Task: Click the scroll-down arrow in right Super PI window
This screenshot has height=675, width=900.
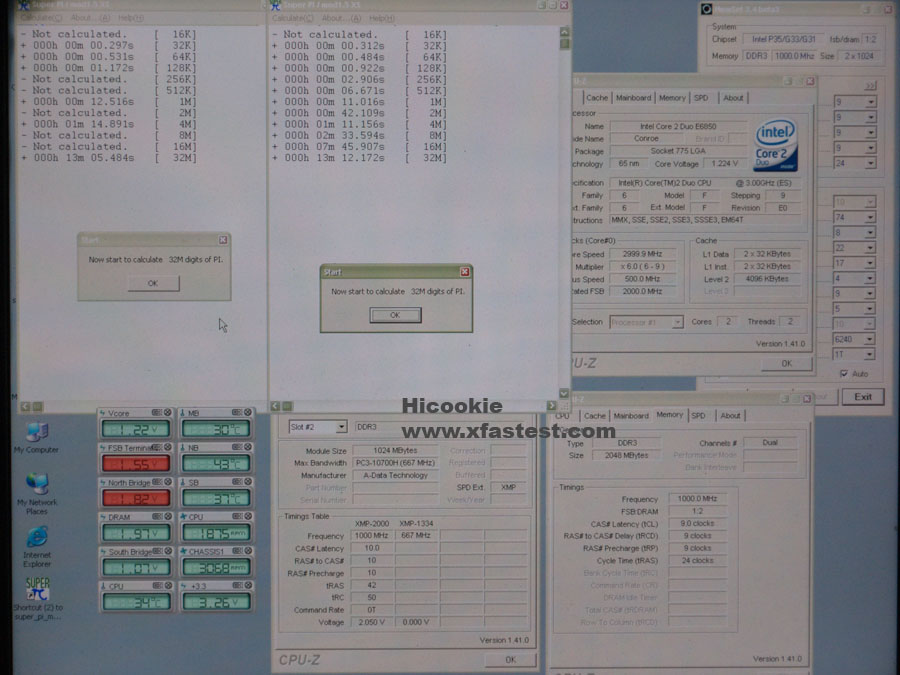Action: tap(564, 394)
